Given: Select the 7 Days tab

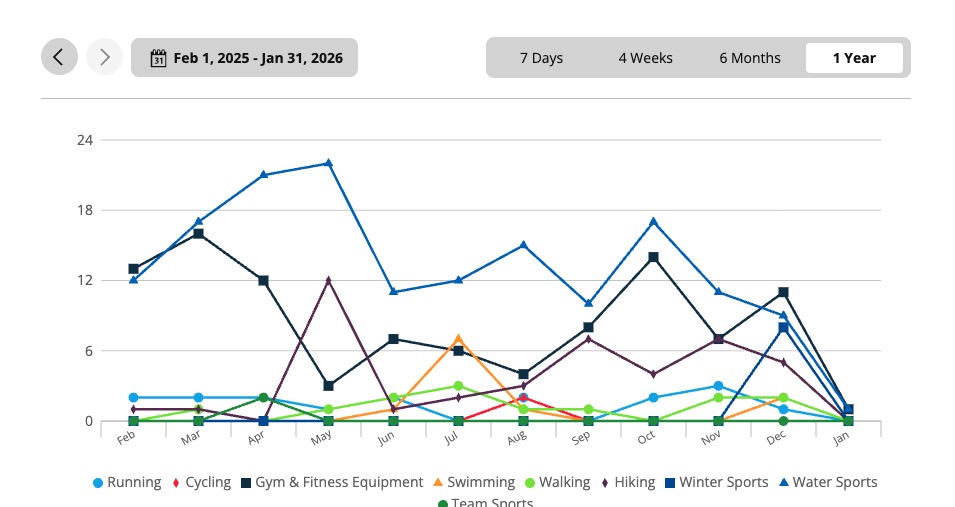Looking at the screenshot, I should click(x=541, y=58).
